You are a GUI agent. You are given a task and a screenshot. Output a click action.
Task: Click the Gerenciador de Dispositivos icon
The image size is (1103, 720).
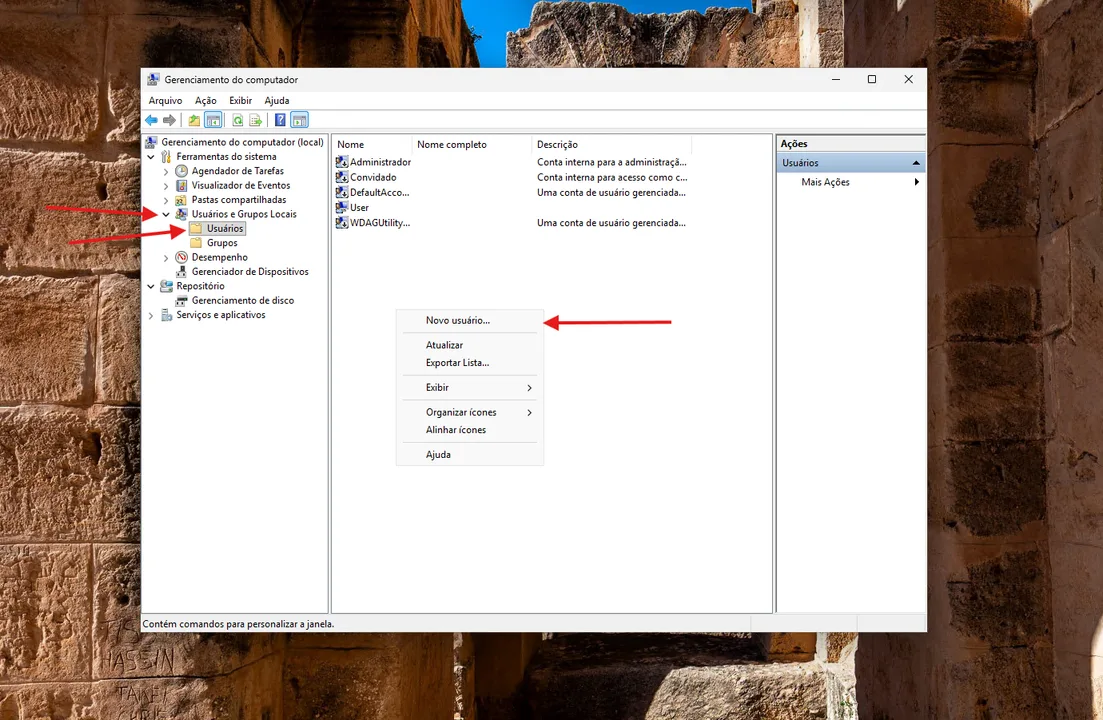181,271
